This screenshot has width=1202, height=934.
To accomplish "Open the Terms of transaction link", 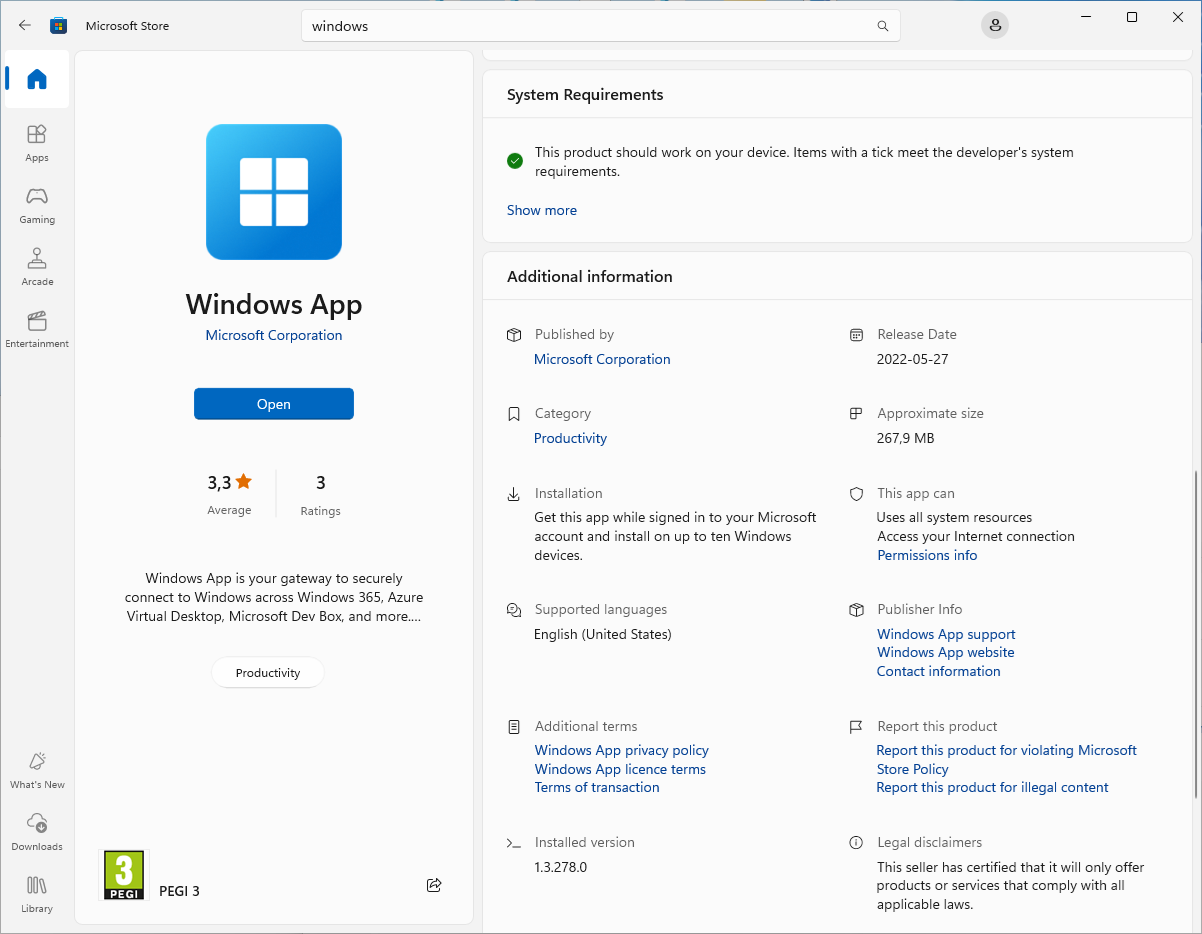I will pyautogui.click(x=597, y=787).
